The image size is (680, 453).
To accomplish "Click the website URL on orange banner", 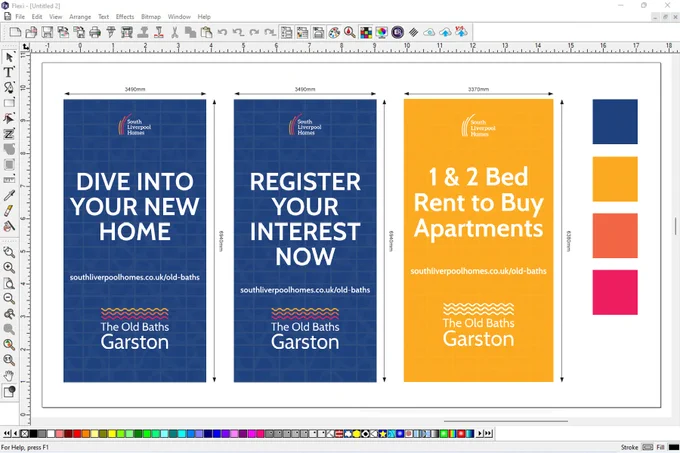I will [x=478, y=271].
